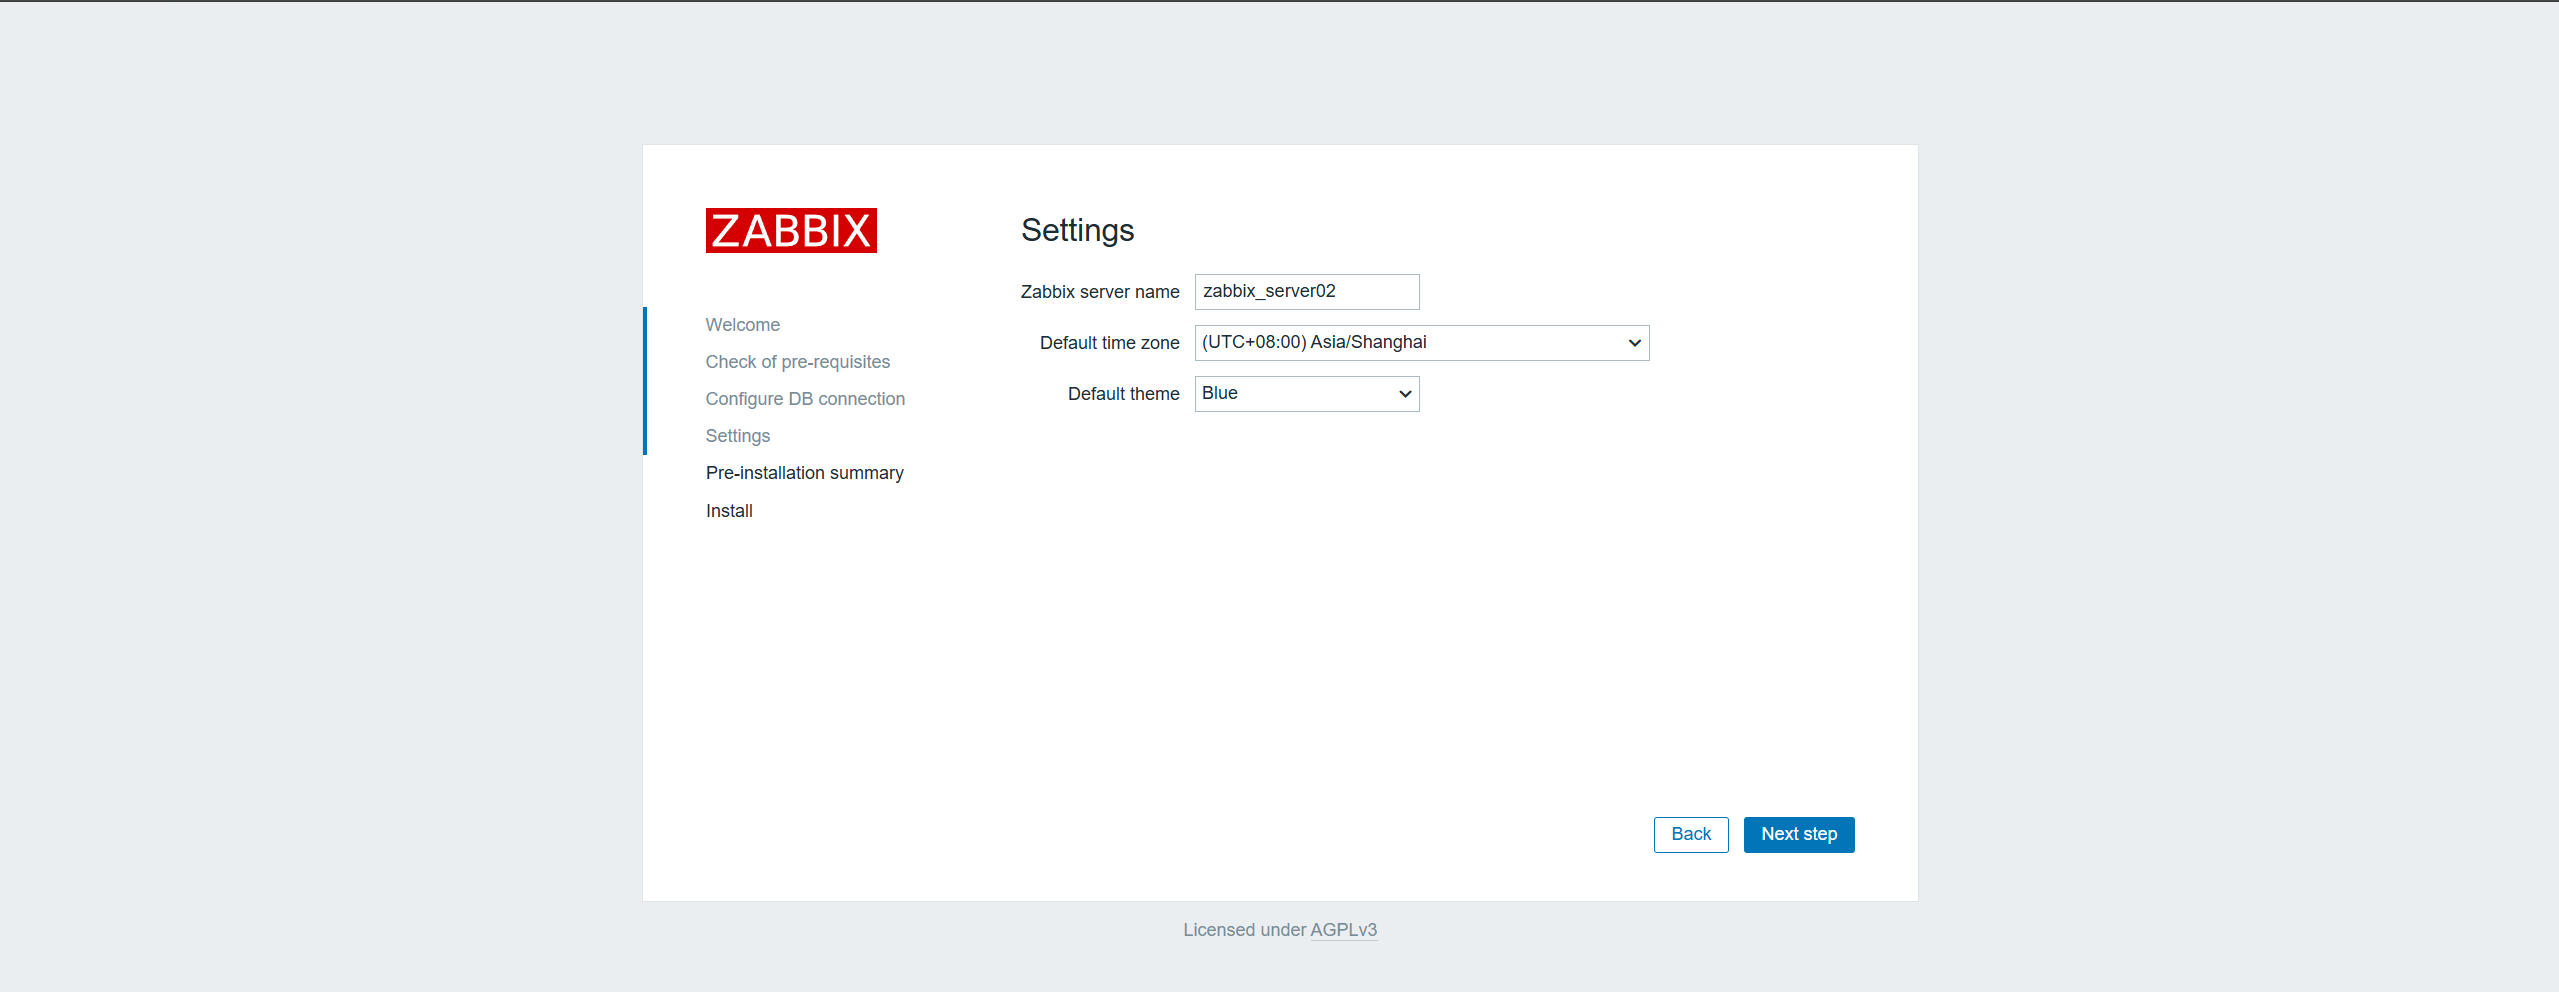
Task: Click the 'Default theme' label
Action: pos(1124,394)
